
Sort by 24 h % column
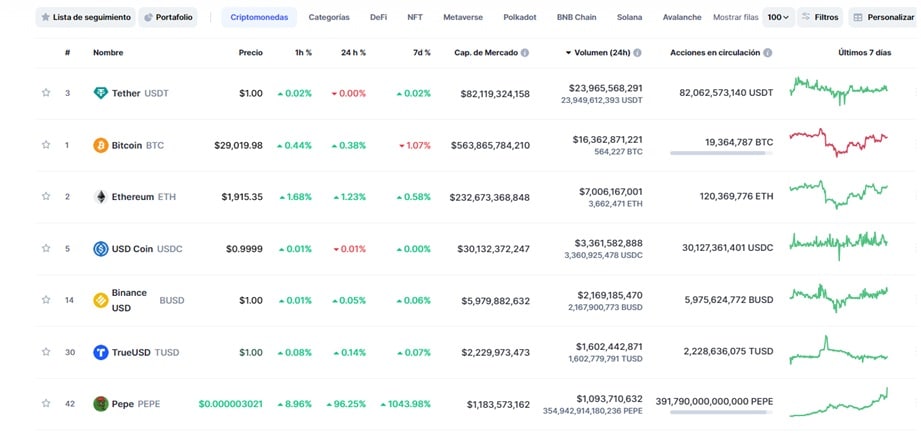click(354, 53)
